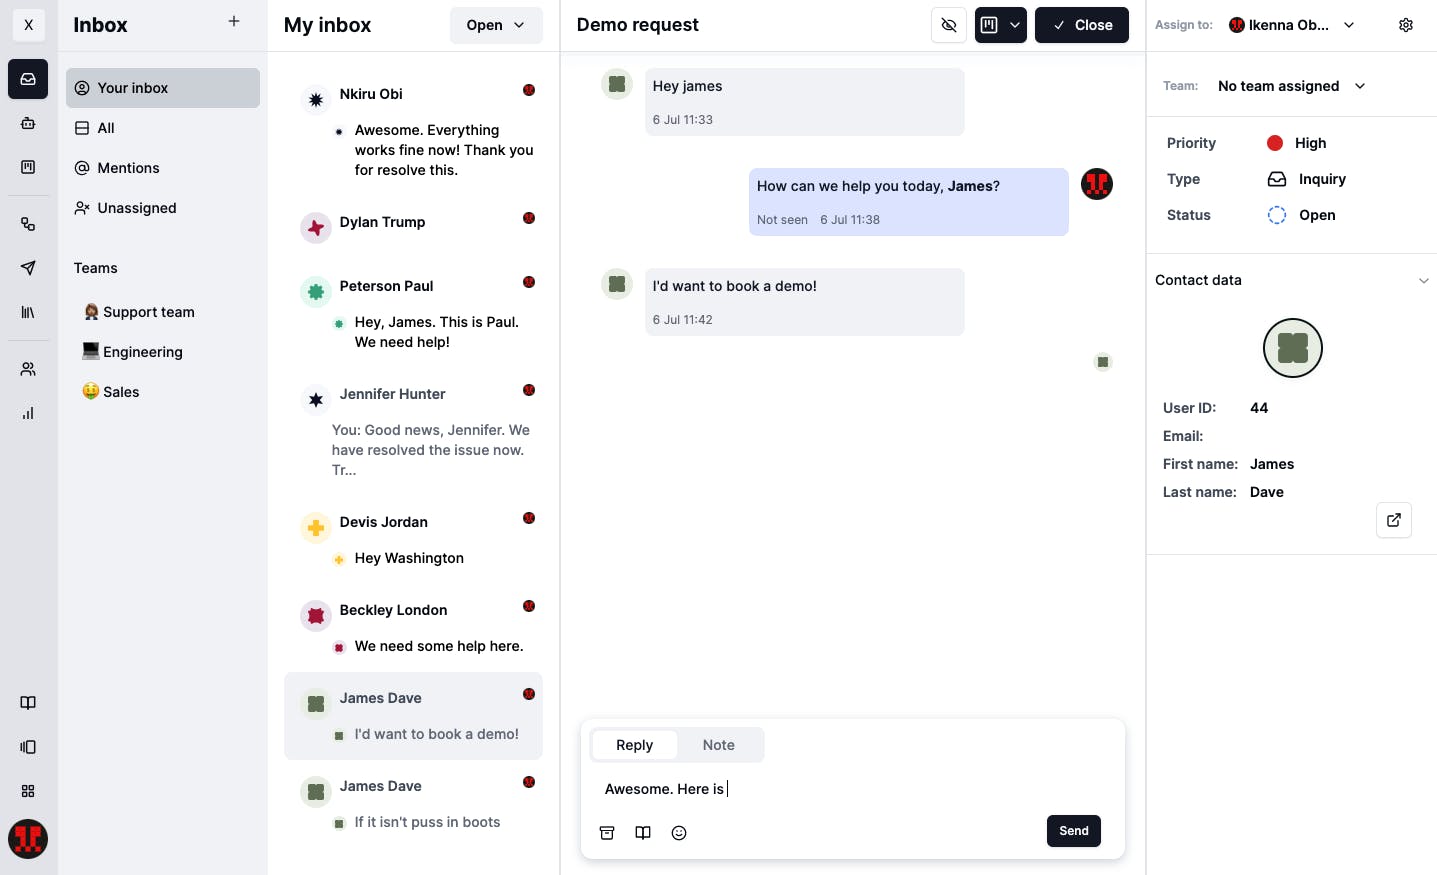Go to Mentions in inbox menu
The width and height of the screenshot is (1437, 875).
click(128, 168)
